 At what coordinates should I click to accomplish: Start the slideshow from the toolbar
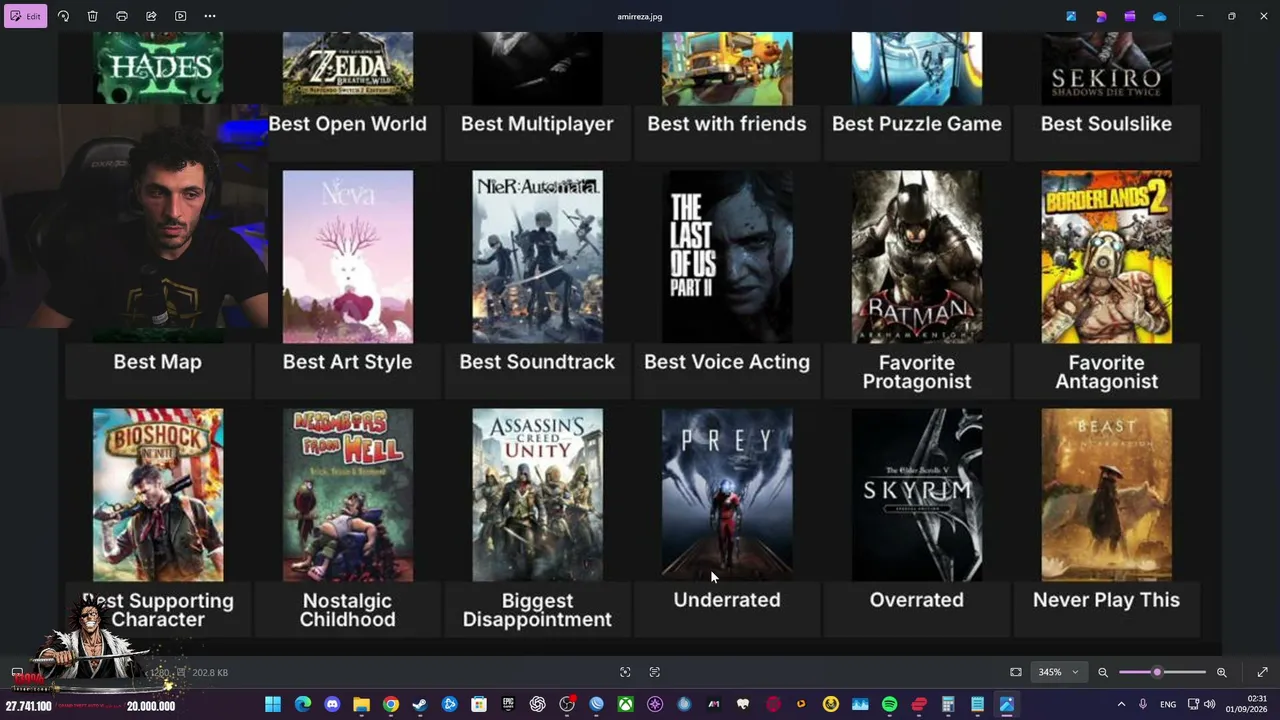(x=180, y=16)
